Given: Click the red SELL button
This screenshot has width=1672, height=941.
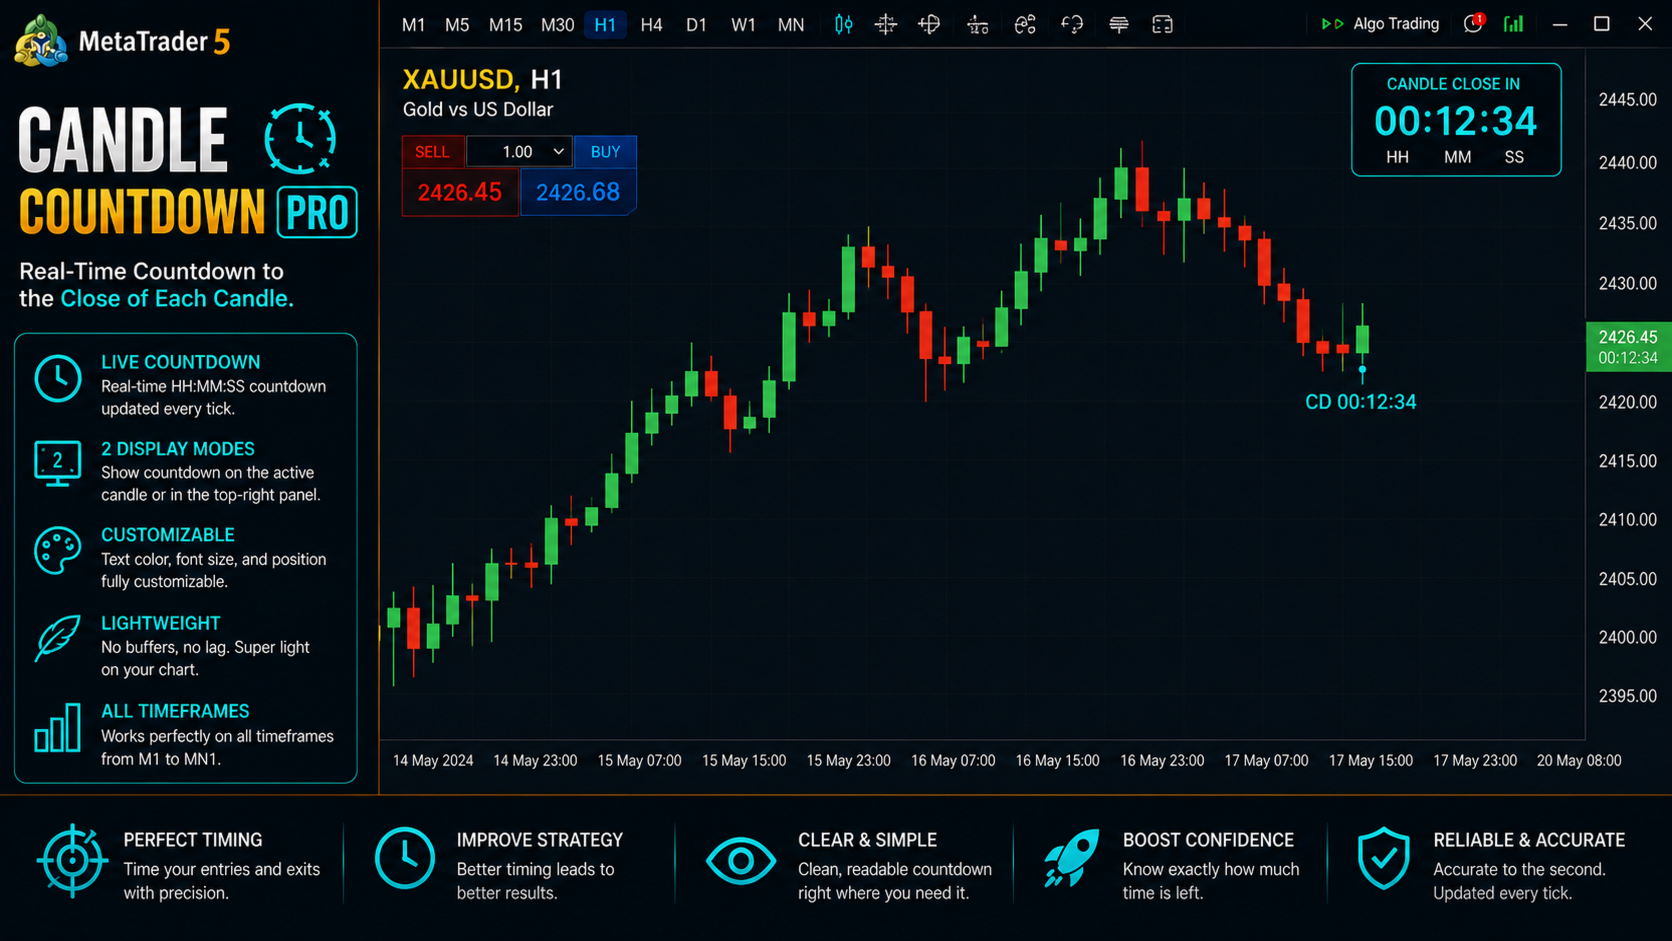Looking at the screenshot, I should click(x=433, y=151).
